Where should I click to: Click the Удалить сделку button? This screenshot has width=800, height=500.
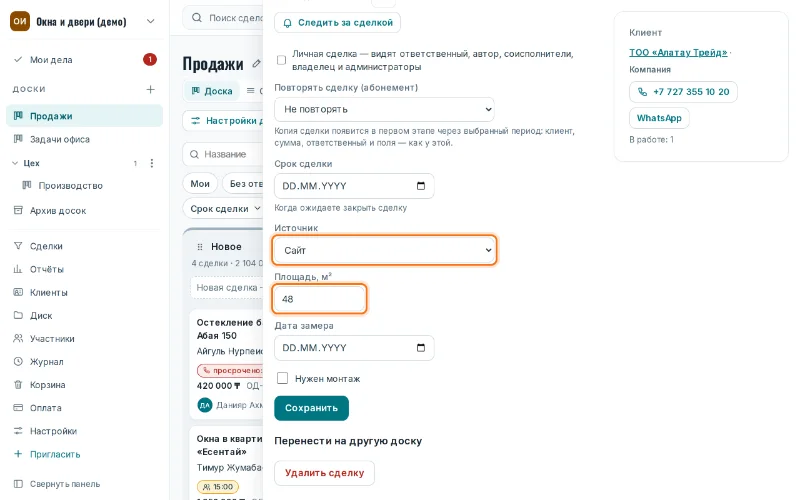(x=324, y=473)
